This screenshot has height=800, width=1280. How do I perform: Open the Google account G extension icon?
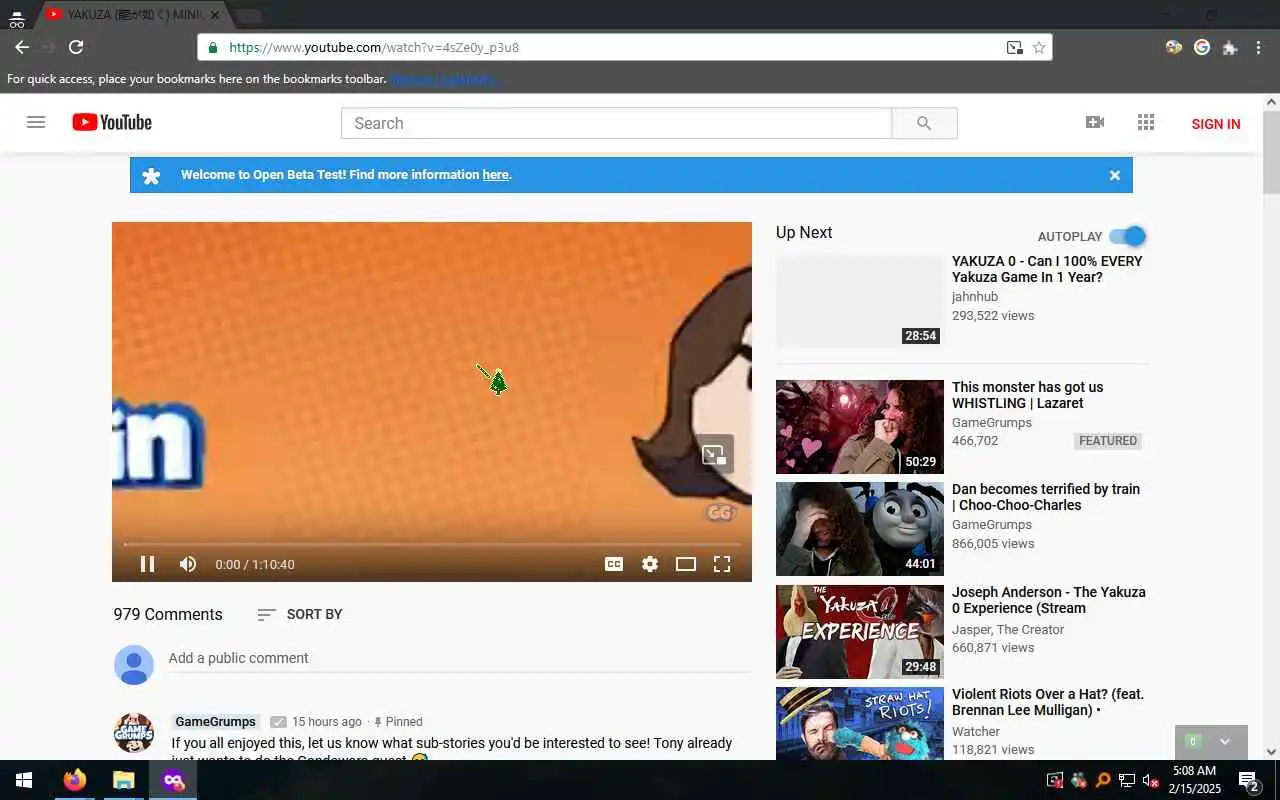pos(1202,47)
